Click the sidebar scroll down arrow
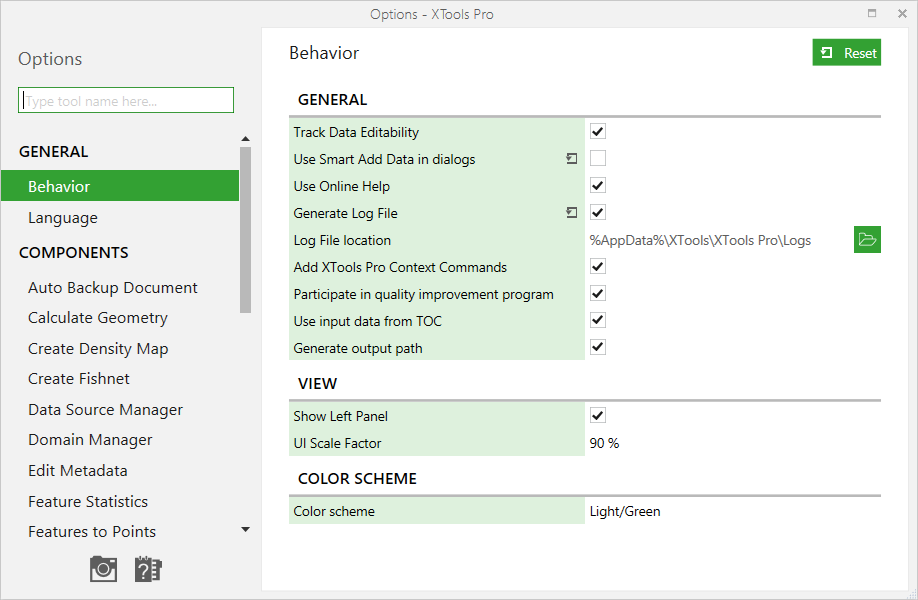 click(x=245, y=529)
